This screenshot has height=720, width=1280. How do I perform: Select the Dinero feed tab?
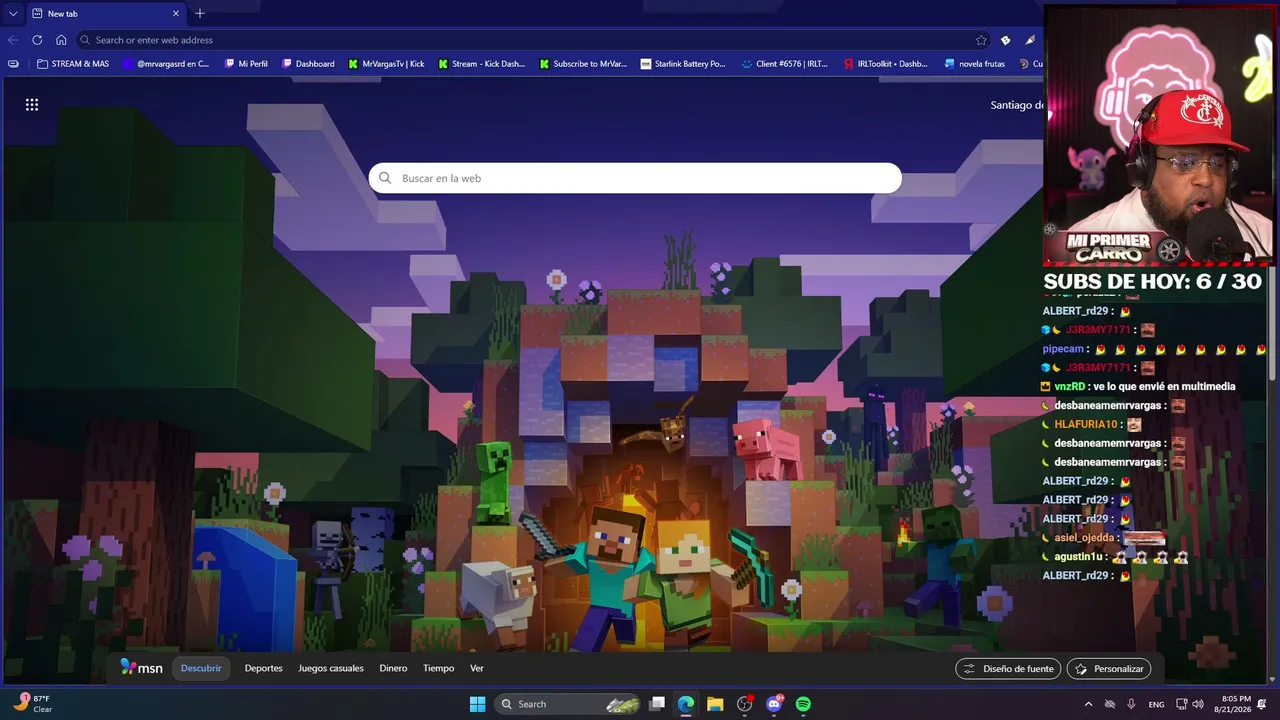[393, 668]
